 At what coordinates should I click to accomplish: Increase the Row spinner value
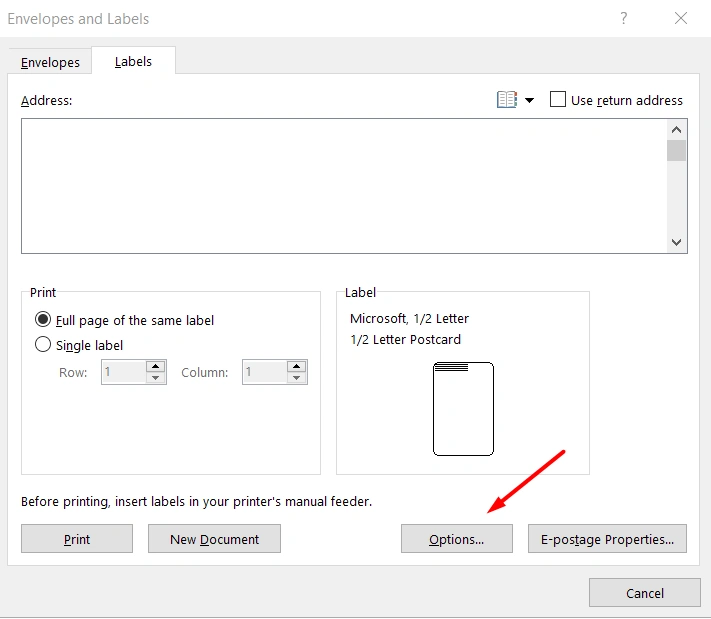(155, 367)
